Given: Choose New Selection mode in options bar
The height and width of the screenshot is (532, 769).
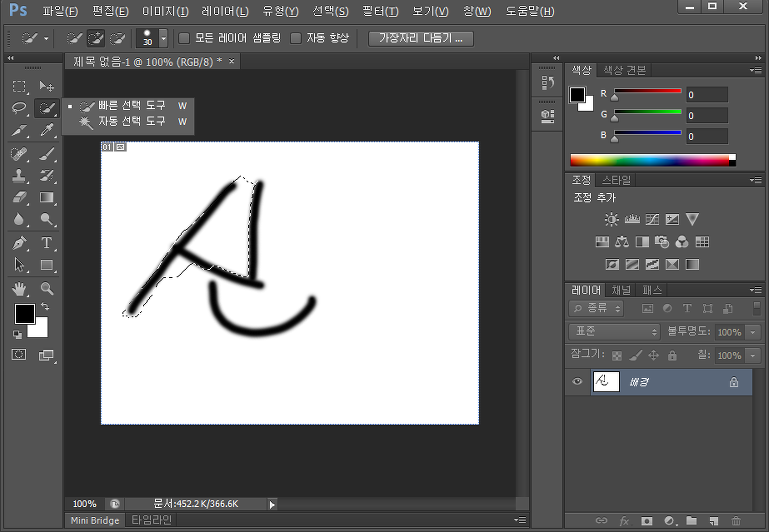Looking at the screenshot, I should pos(74,38).
